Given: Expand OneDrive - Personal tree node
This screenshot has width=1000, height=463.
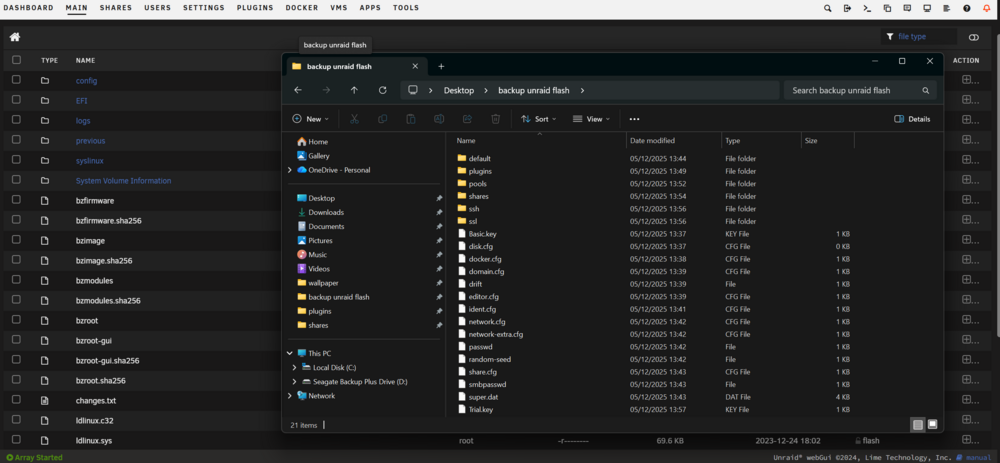Looking at the screenshot, I should pyautogui.click(x=290, y=170).
